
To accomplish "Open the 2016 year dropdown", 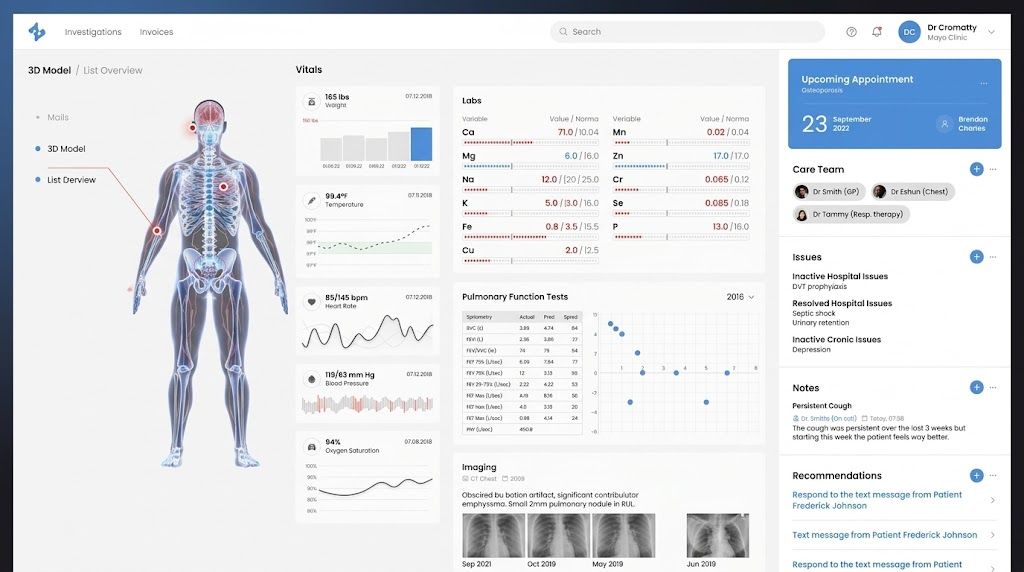I will [x=741, y=296].
